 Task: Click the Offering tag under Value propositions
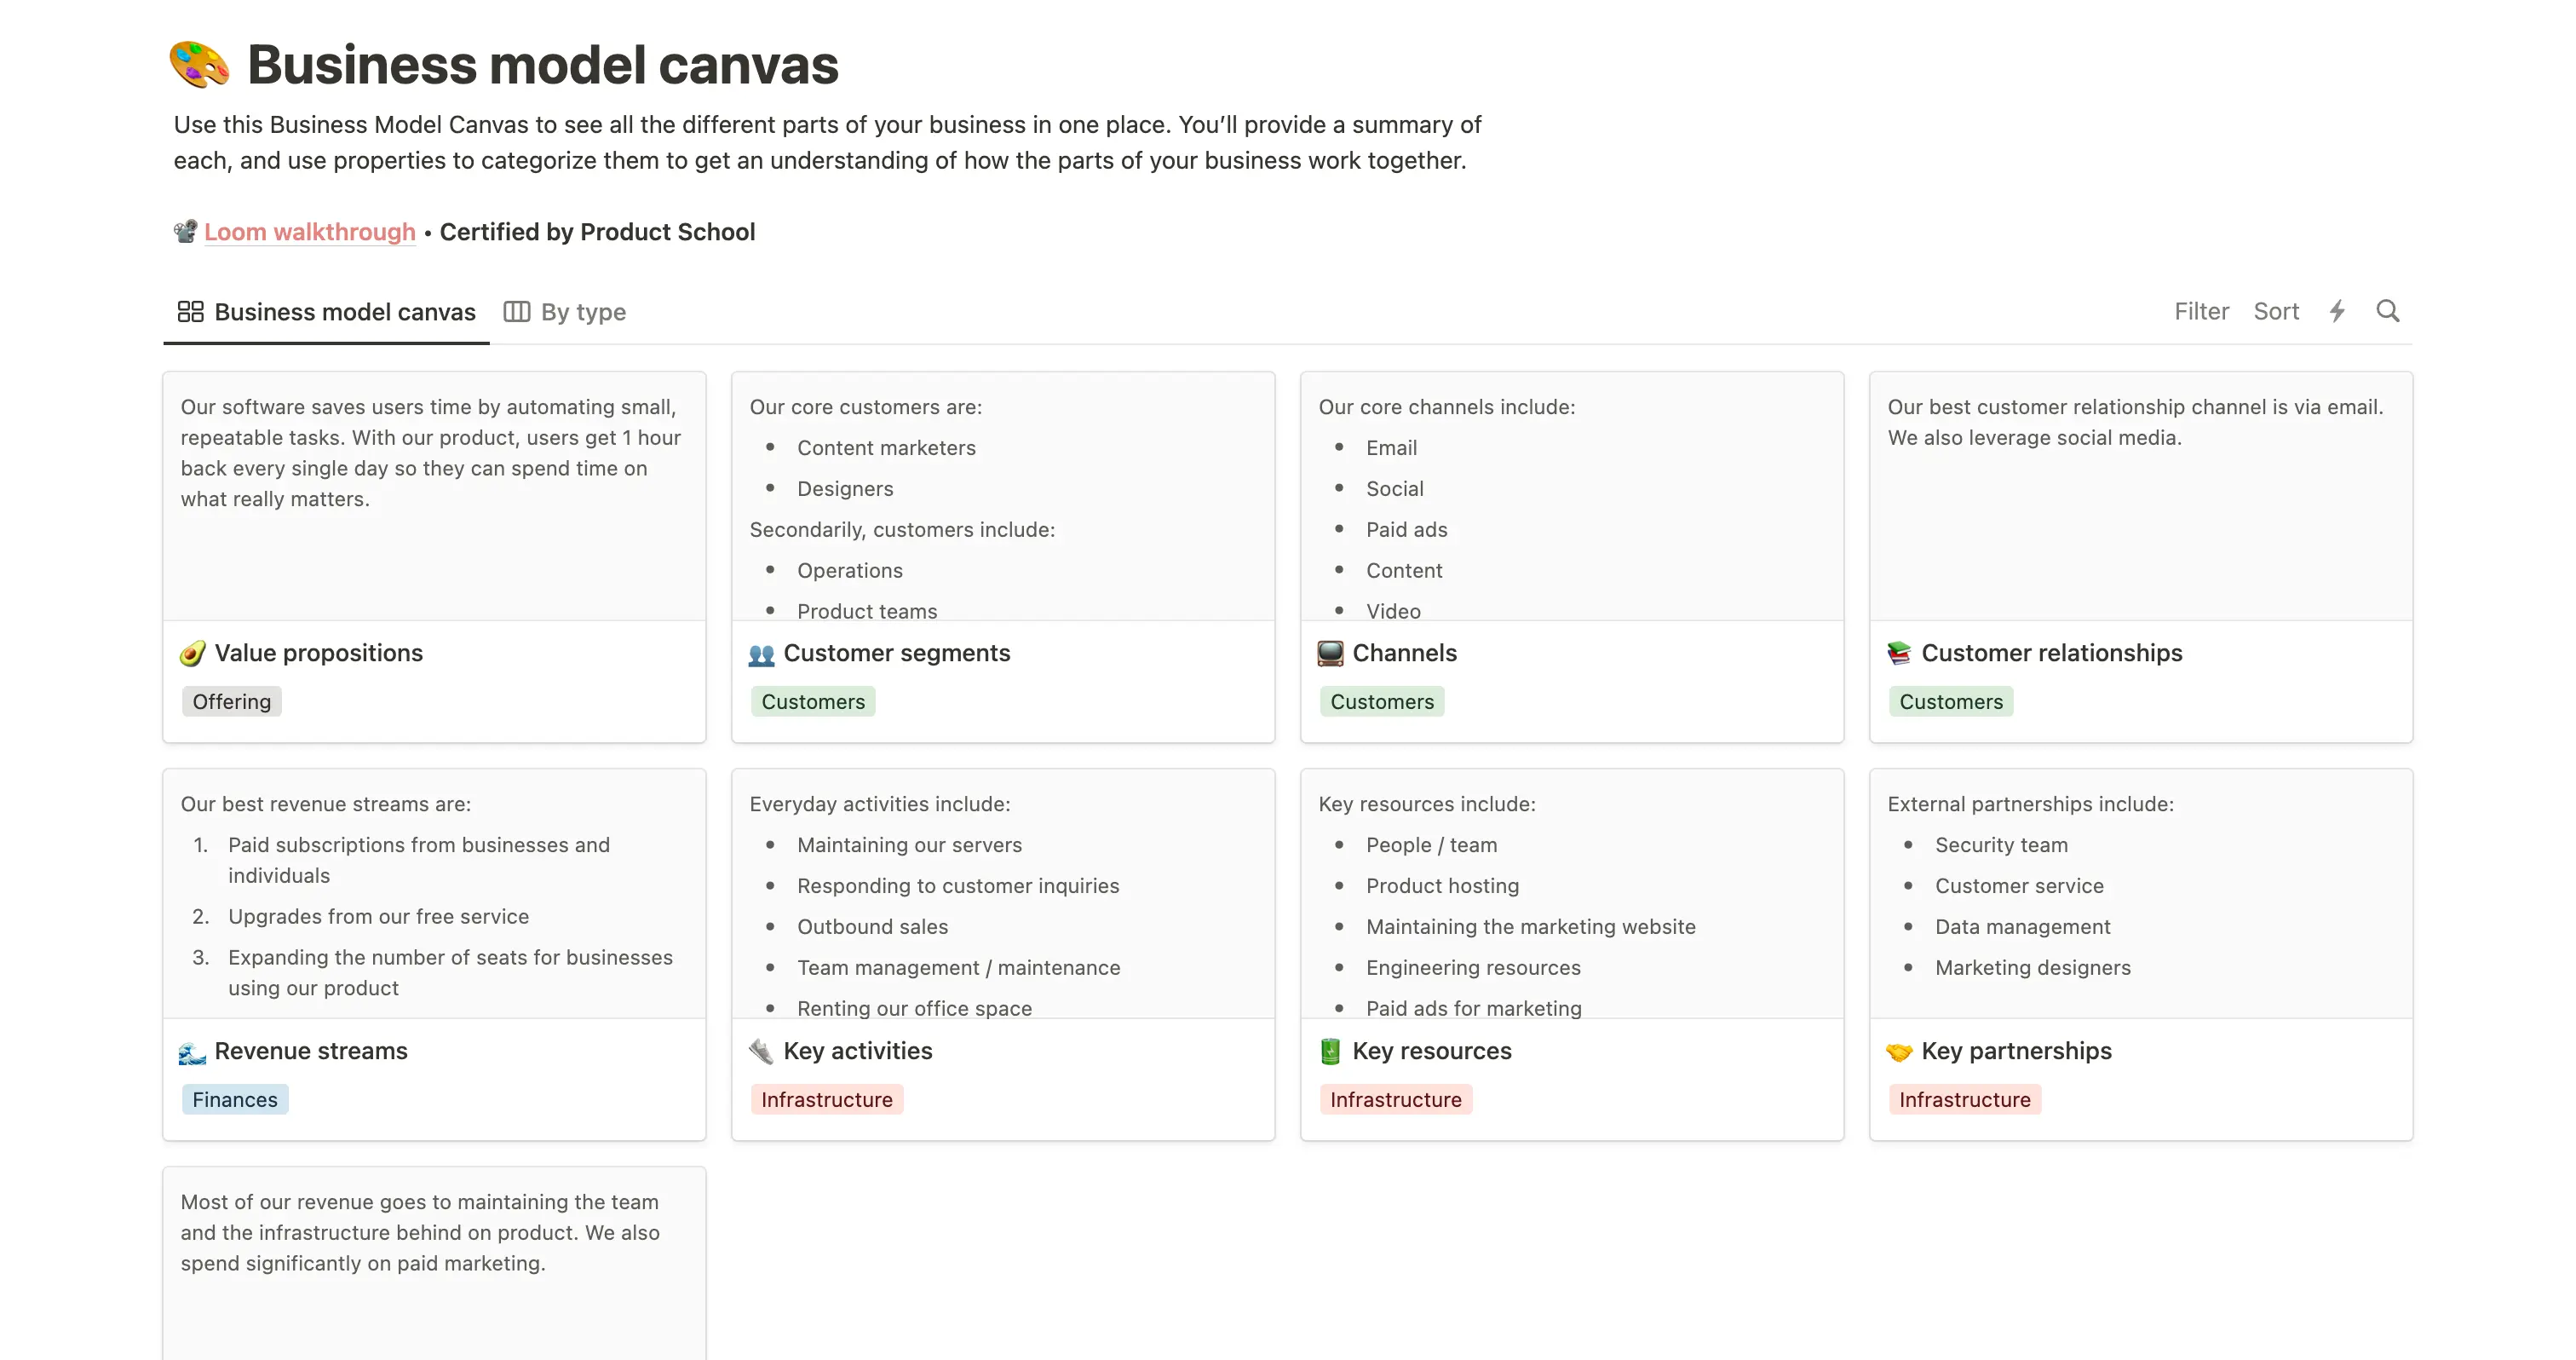tap(231, 701)
